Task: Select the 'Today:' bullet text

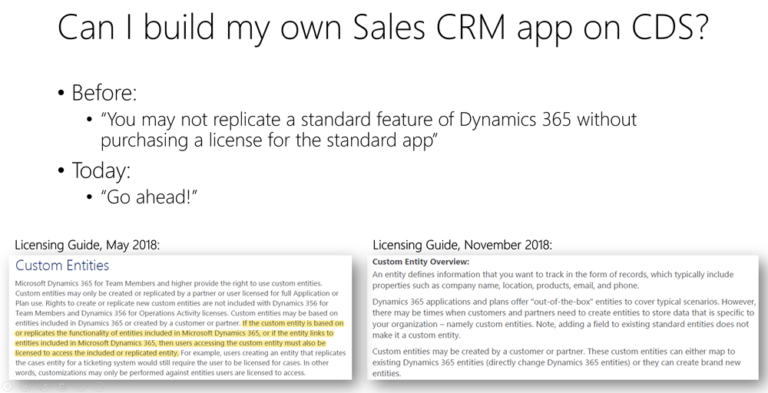Action: tap(101, 170)
